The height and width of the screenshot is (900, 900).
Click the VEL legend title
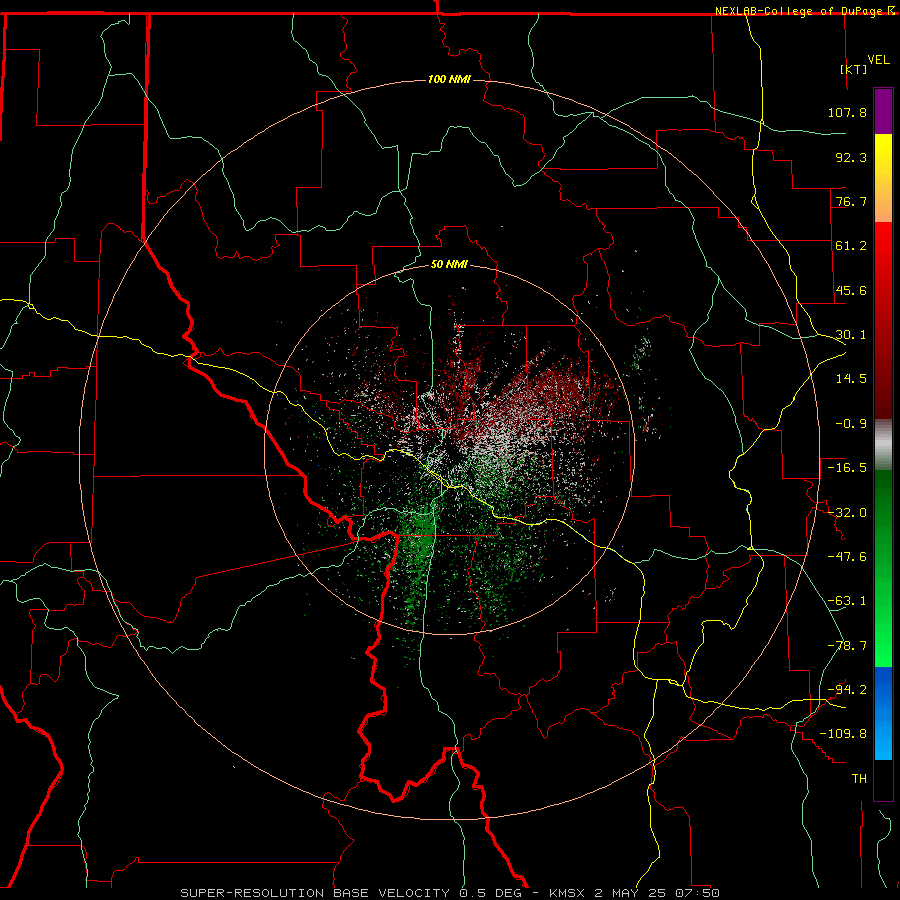(x=878, y=60)
